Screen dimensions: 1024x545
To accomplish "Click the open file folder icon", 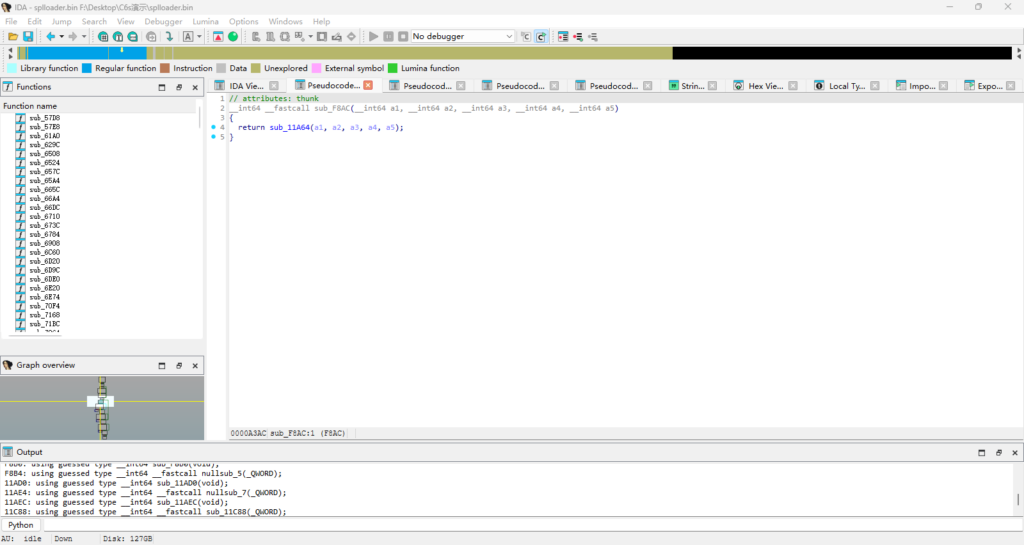I will click(x=12, y=37).
